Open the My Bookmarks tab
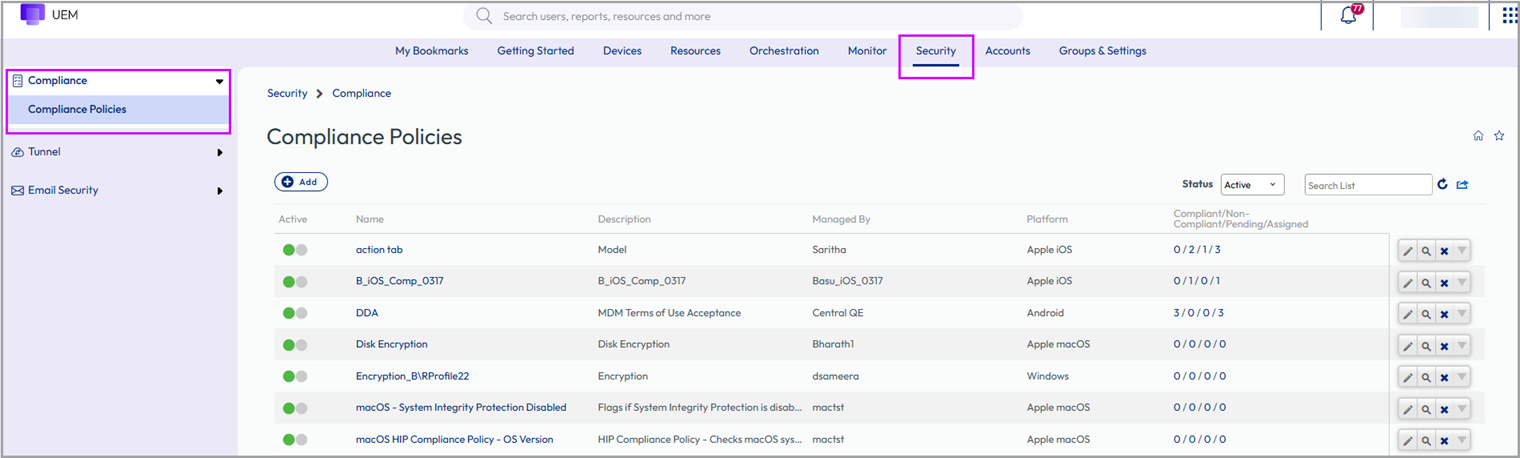Viewport: 1520px width, 458px height. [x=431, y=51]
